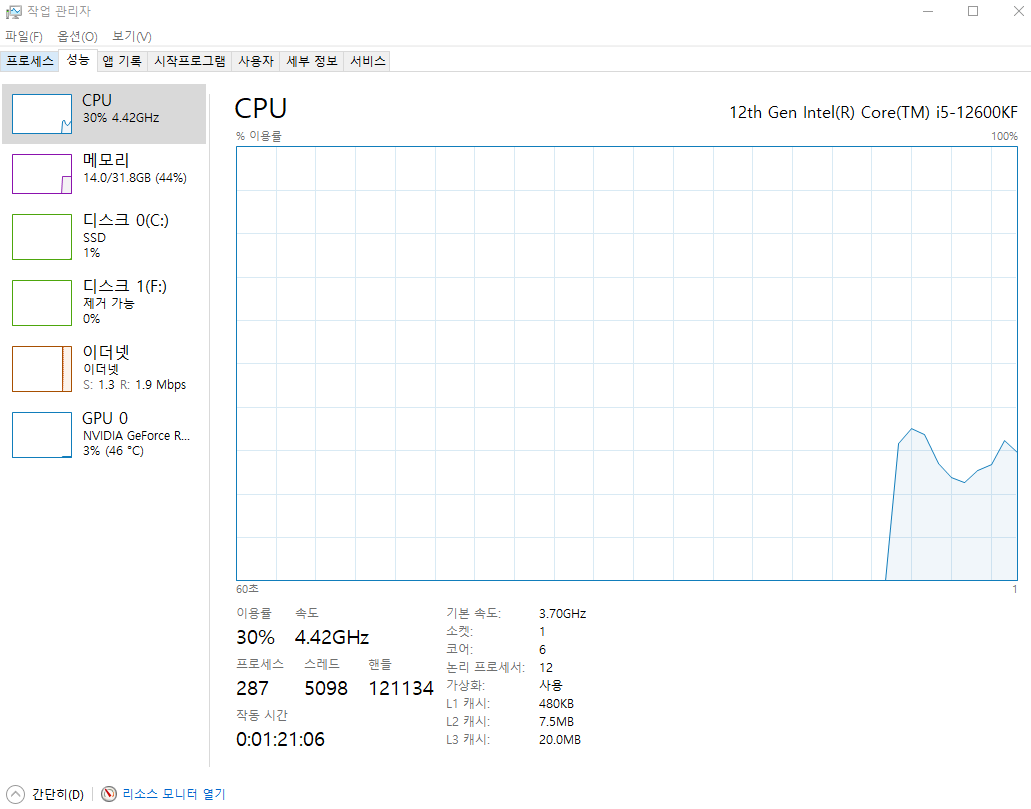The height and width of the screenshot is (809, 1031).
Task: Click the 논리 프로세서 value 12
Action: click(546, 668)
